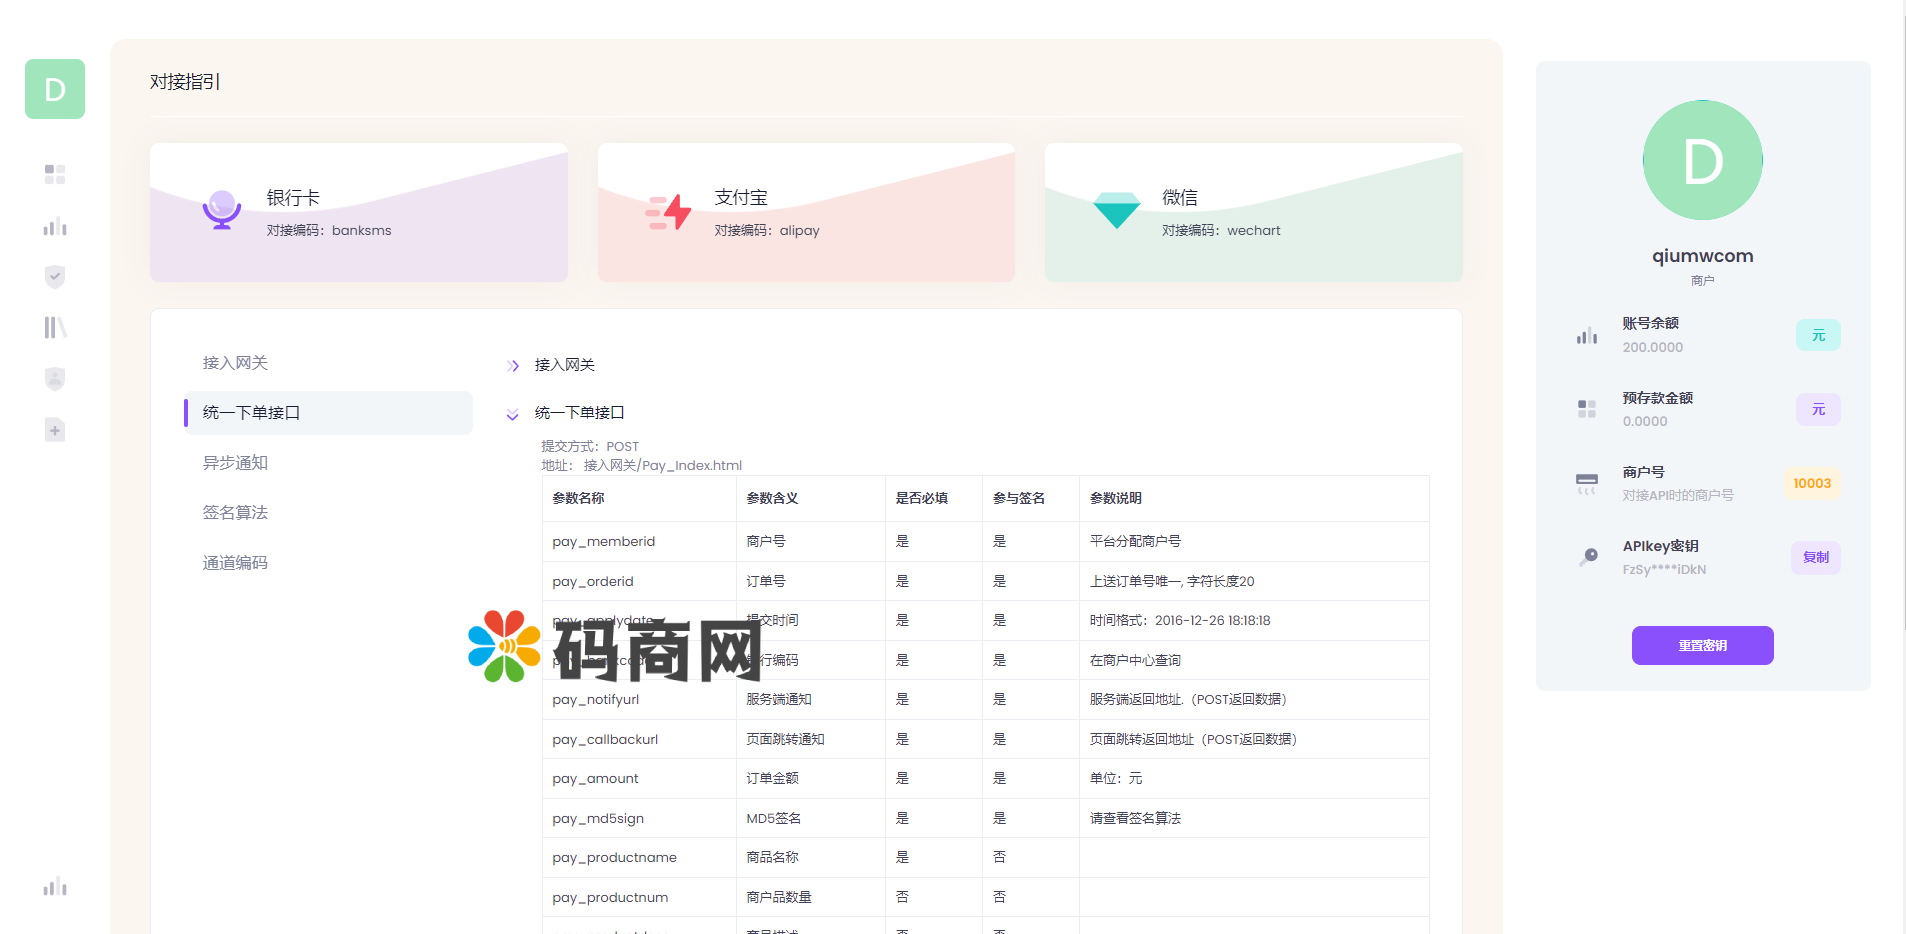The width and height of the screenshot is (1906, 934).
Task: Click the large D profile avatar
Action: pyautogui.click(x=1702, y=160)
